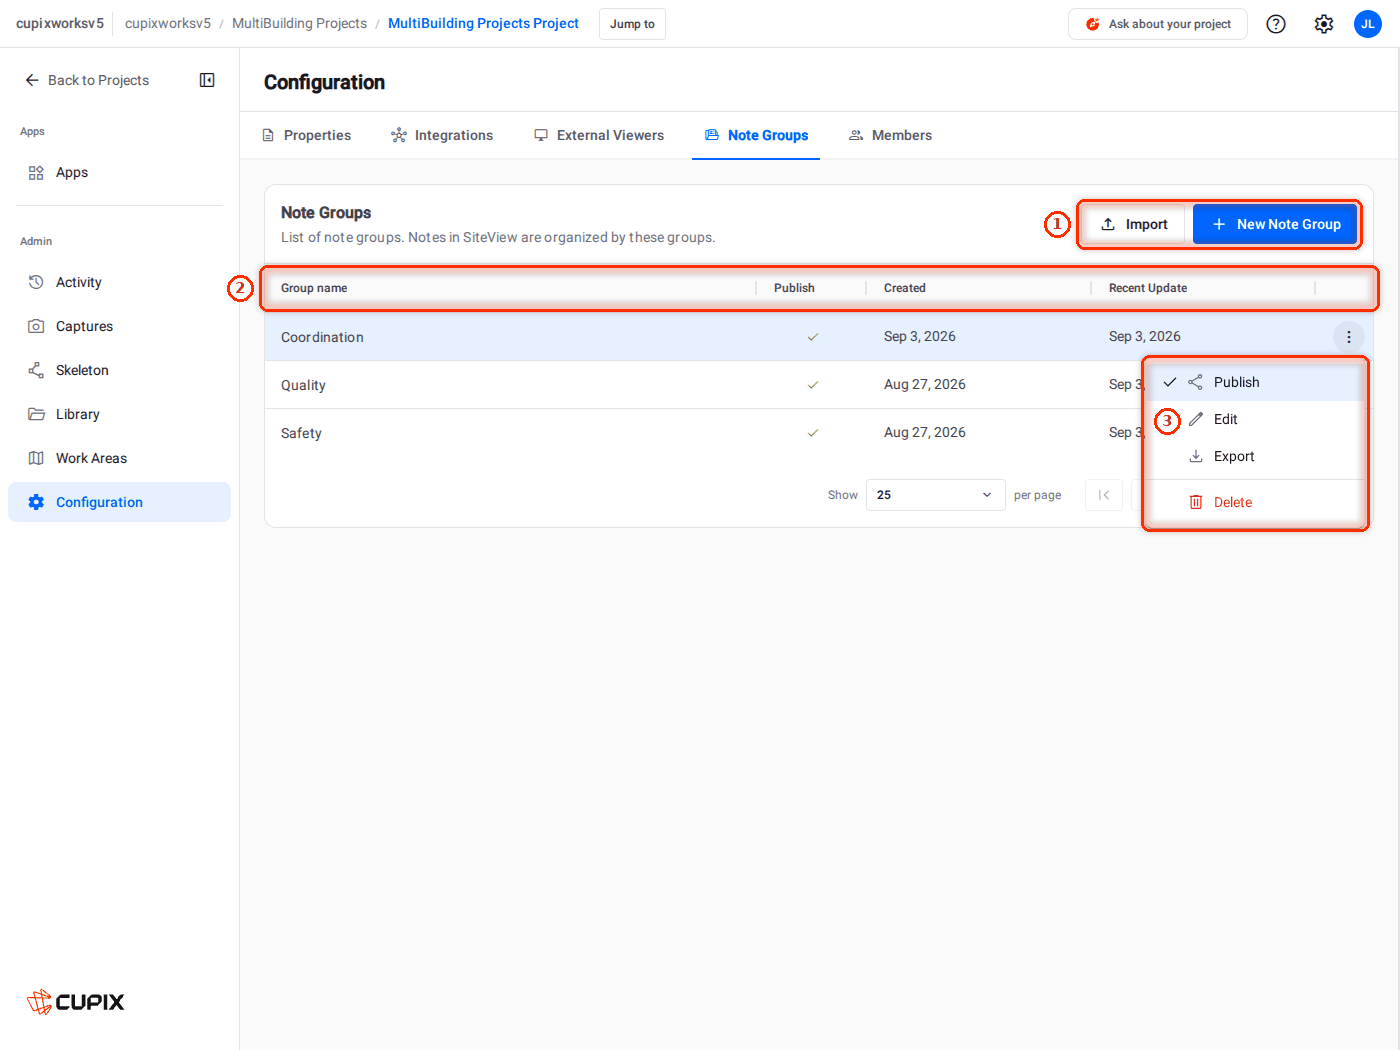Toggle the Safety row publish checkmark
The image size is (1400, 1050).
[x=813, y=433]
